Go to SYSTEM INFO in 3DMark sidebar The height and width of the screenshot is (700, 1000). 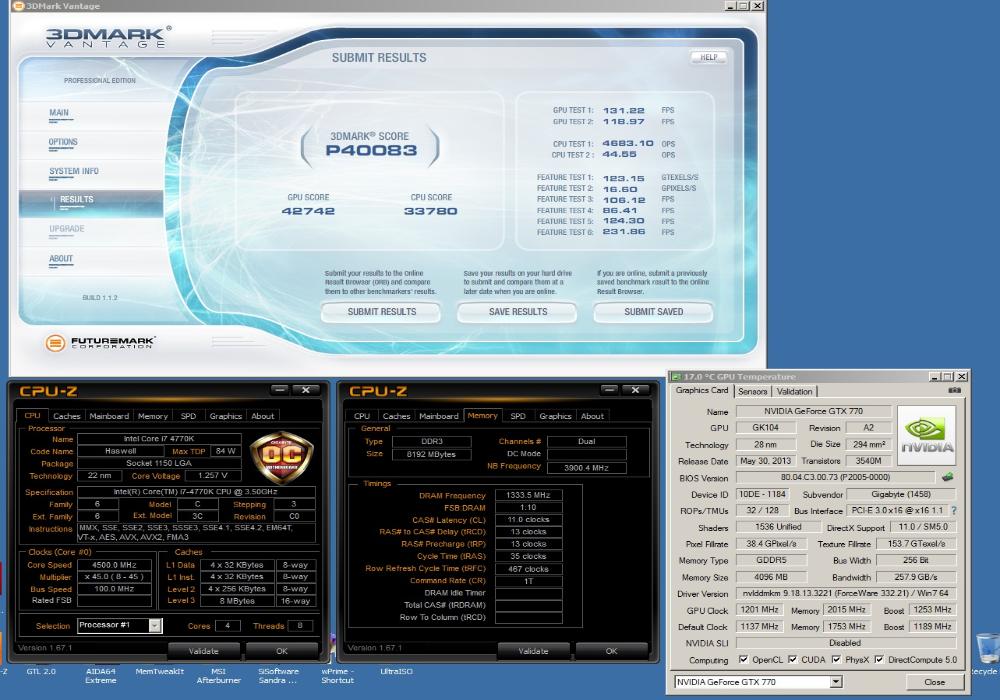click(x=74, y=171)
